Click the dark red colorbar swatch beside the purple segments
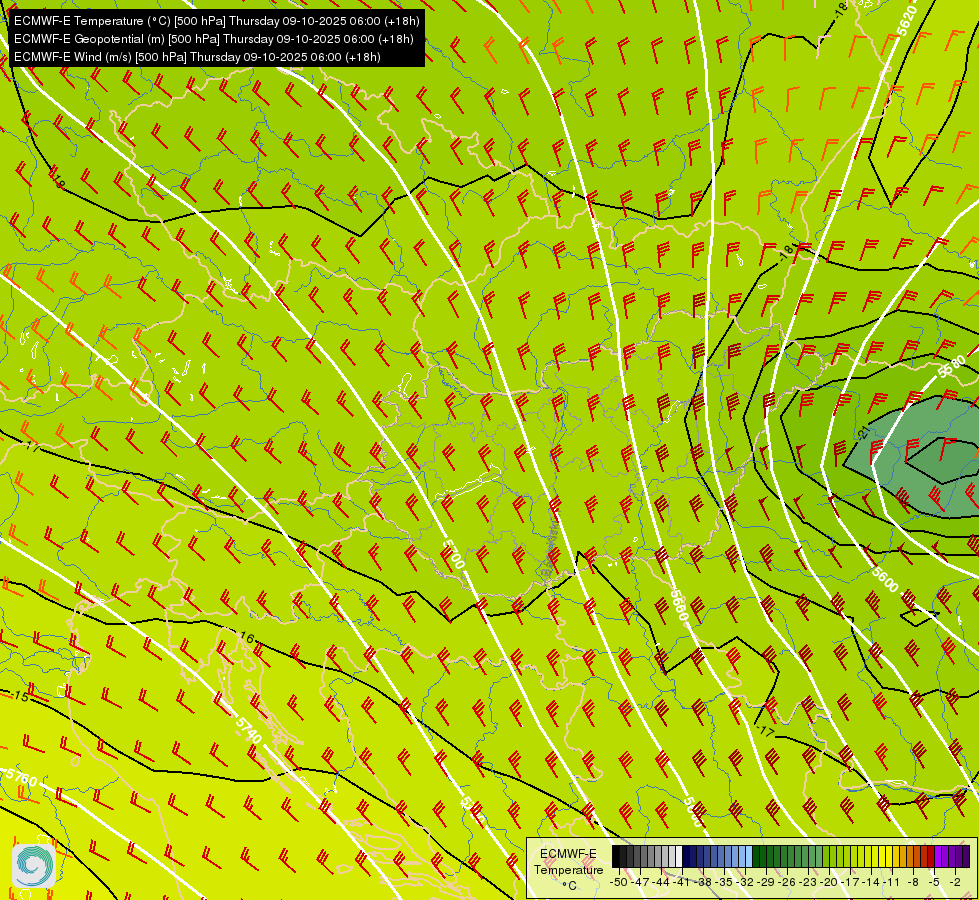This screenshot has height=900, width=979. 931,856
